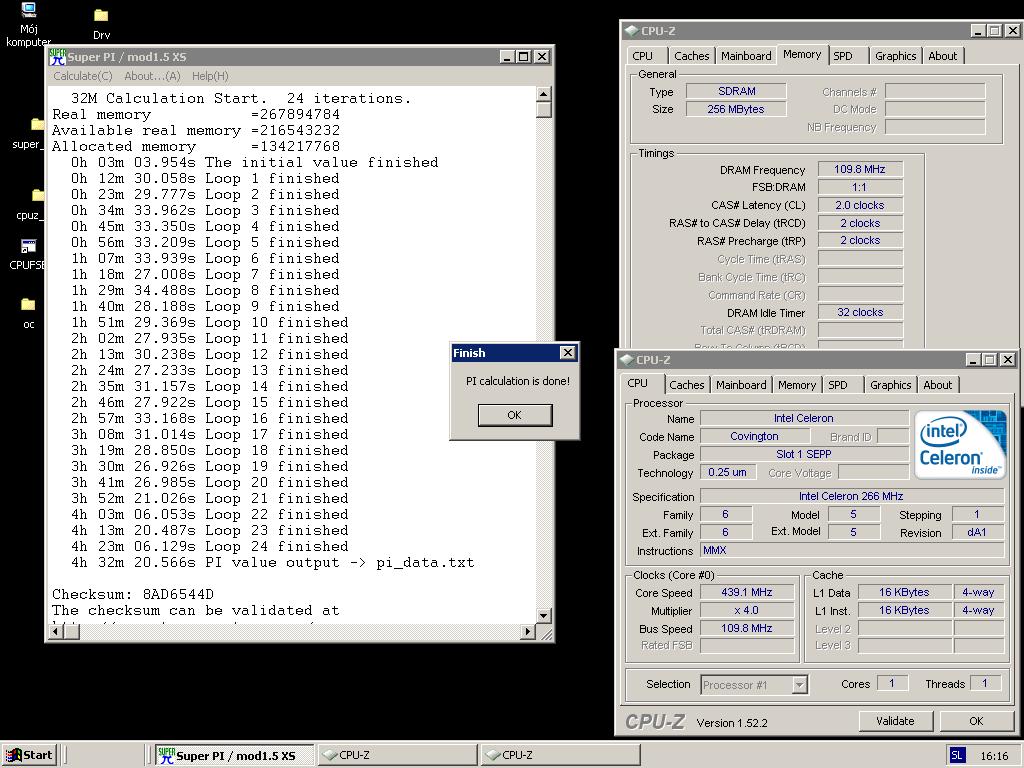Screen dimensions: 1024x768
Task: Open About tab in upper CPU-Z window
Action: point(943,56)
